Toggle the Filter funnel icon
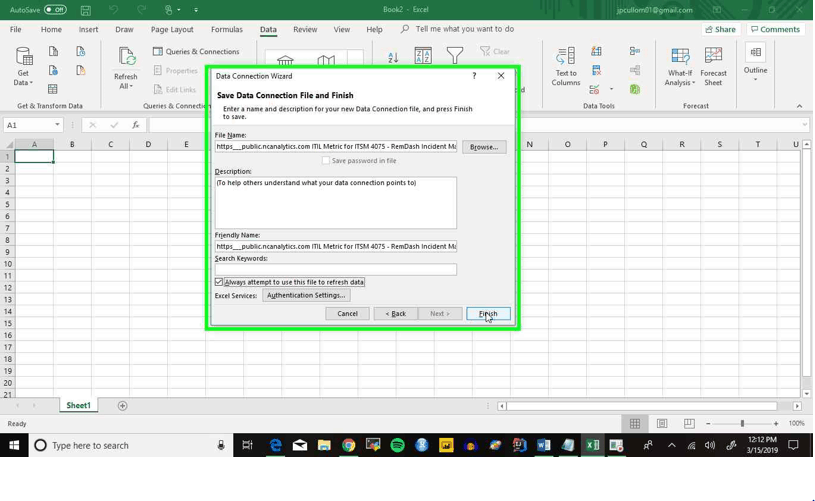Screen dimensions: 815x501 [x=454, y=56]
